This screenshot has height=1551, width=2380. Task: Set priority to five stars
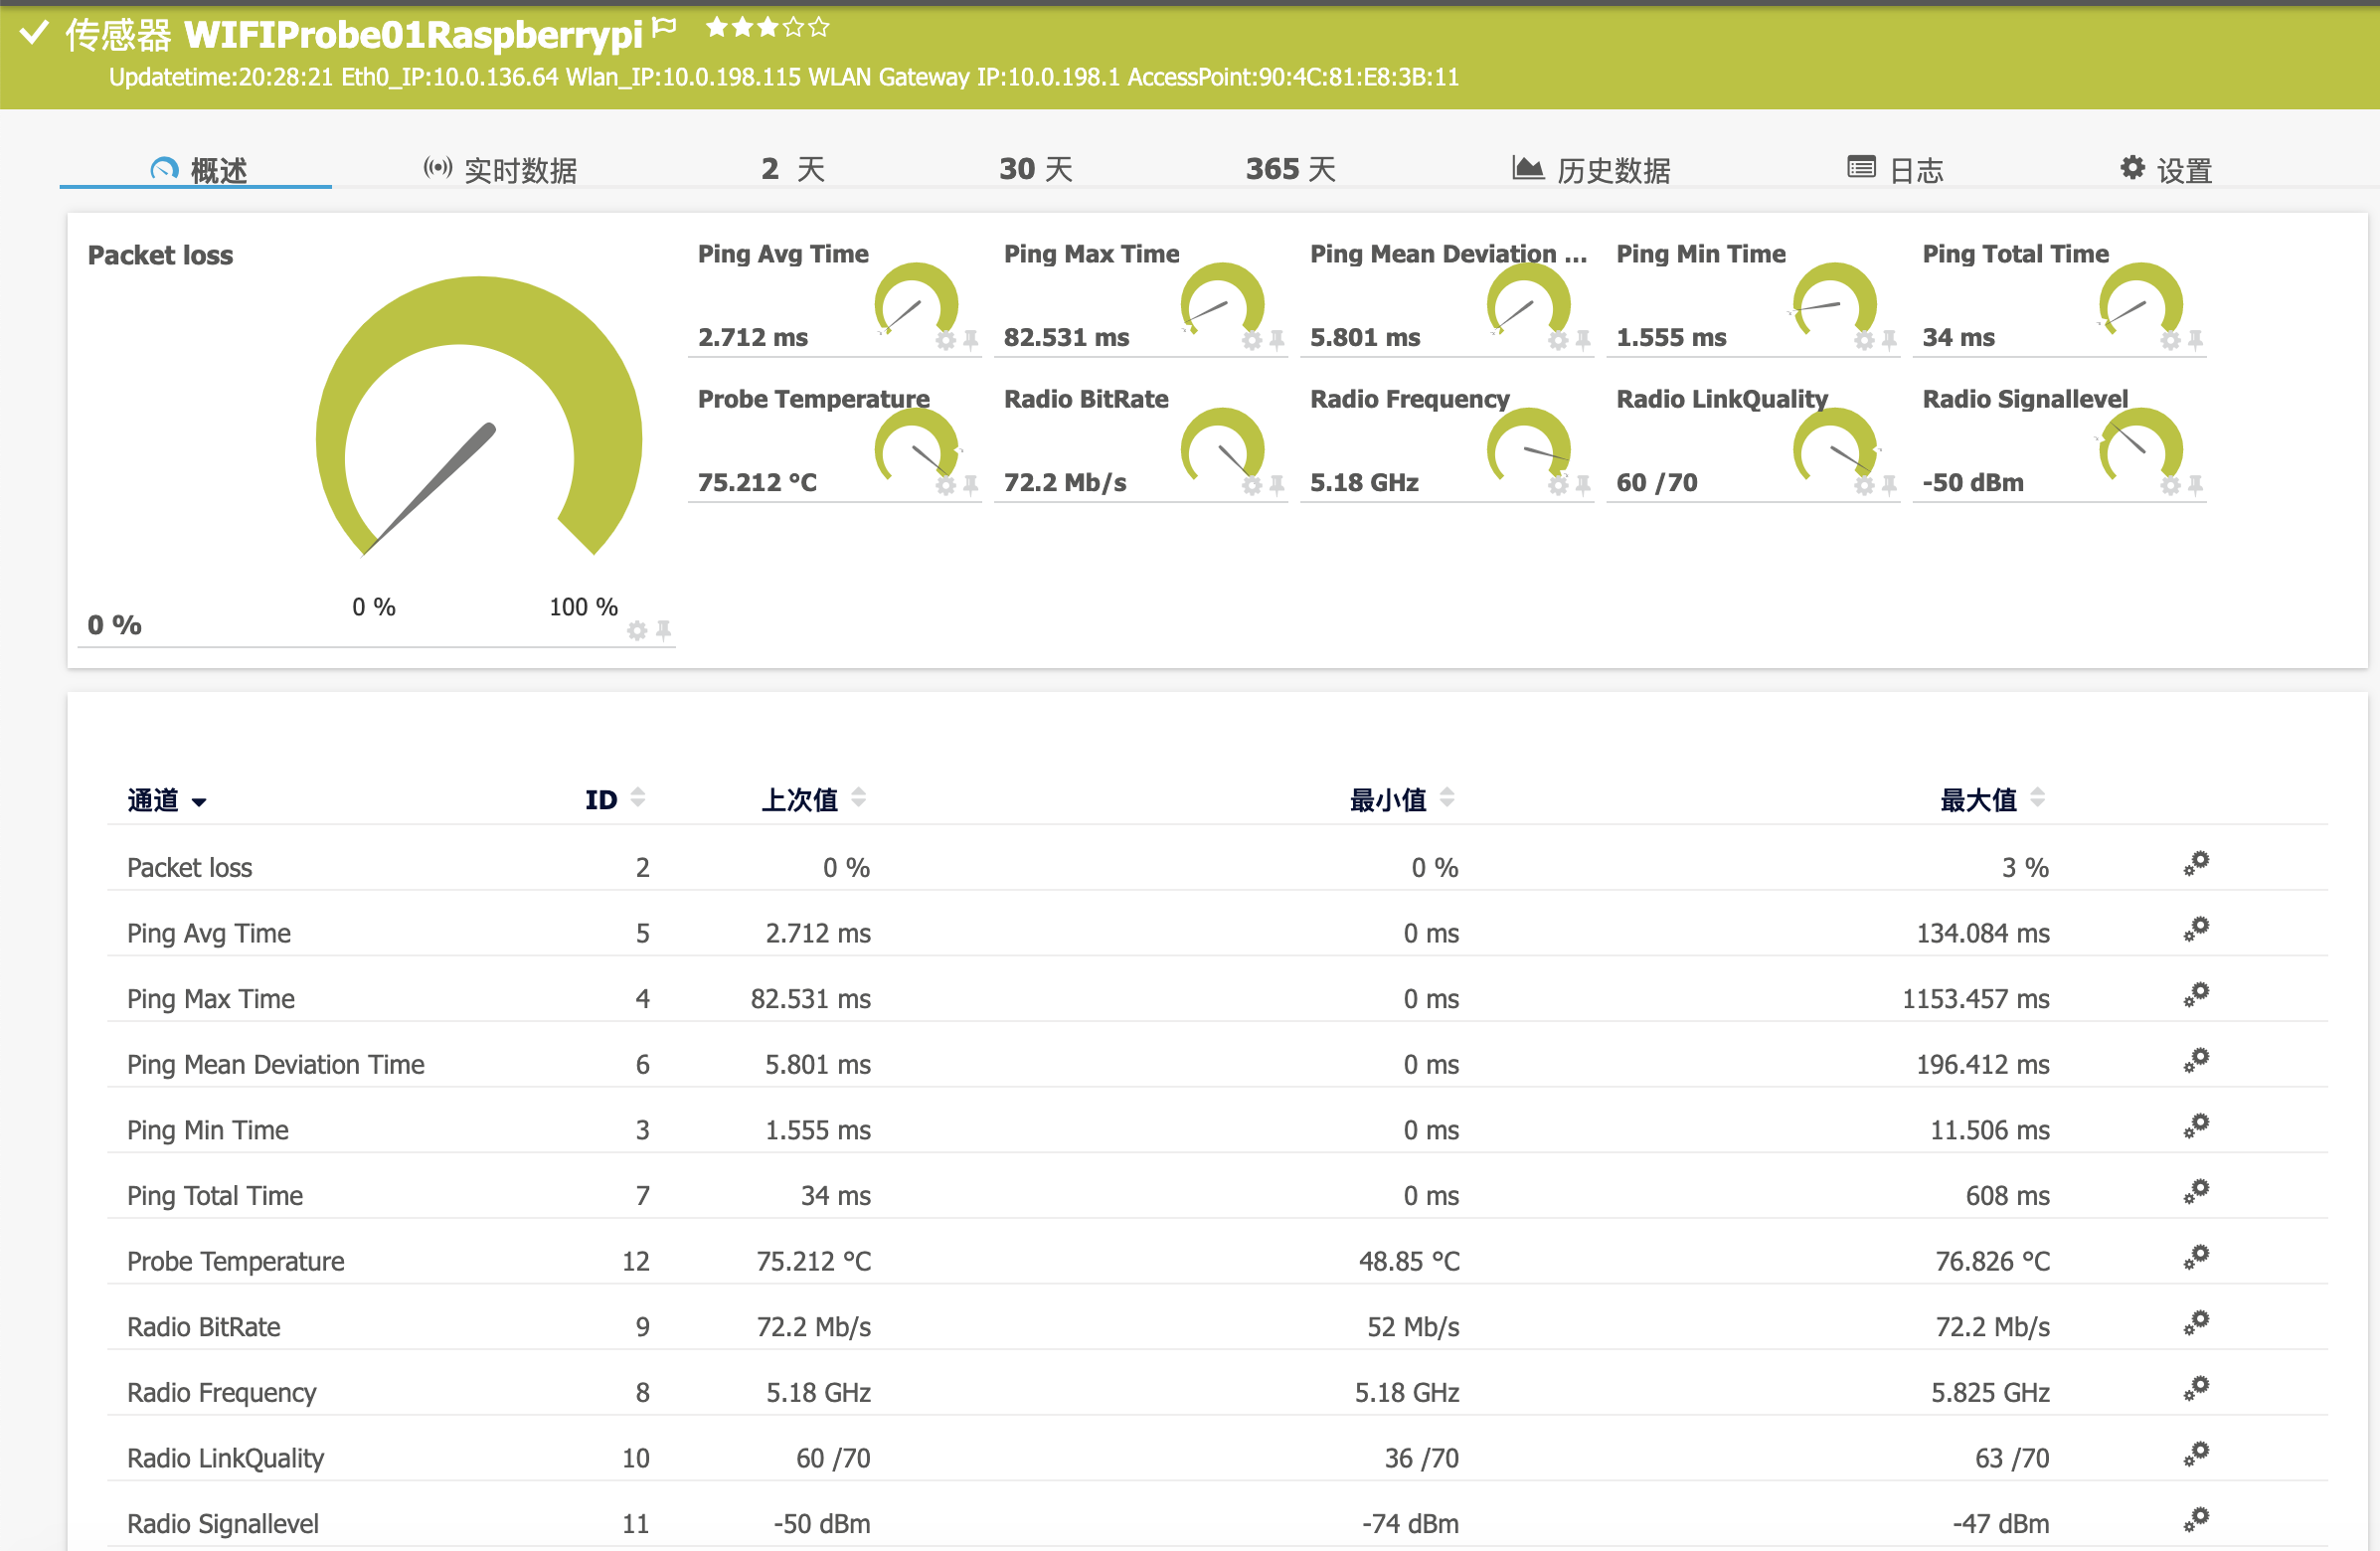click(820, 27)
